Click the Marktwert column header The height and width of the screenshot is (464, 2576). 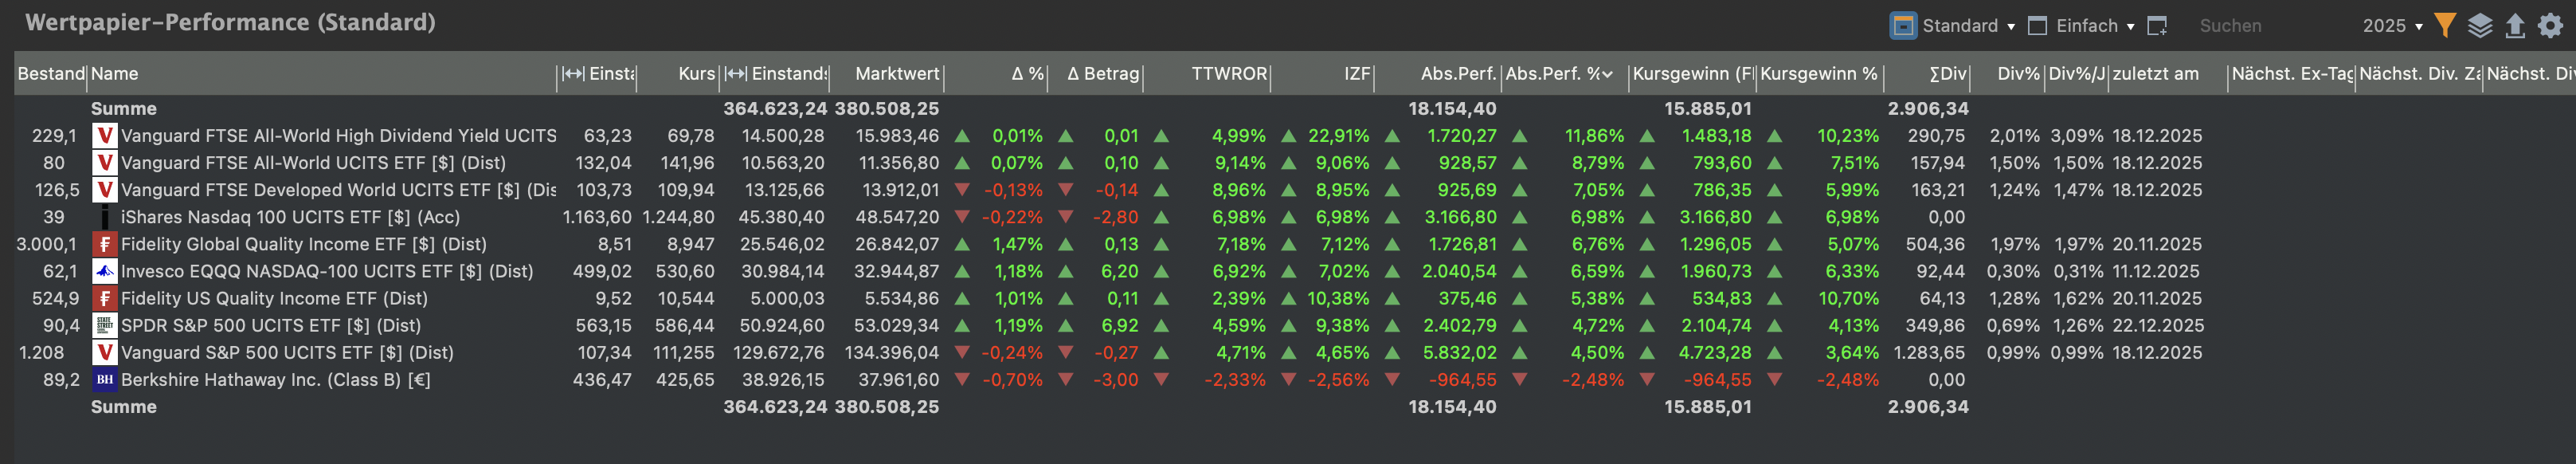pos(897,74)
